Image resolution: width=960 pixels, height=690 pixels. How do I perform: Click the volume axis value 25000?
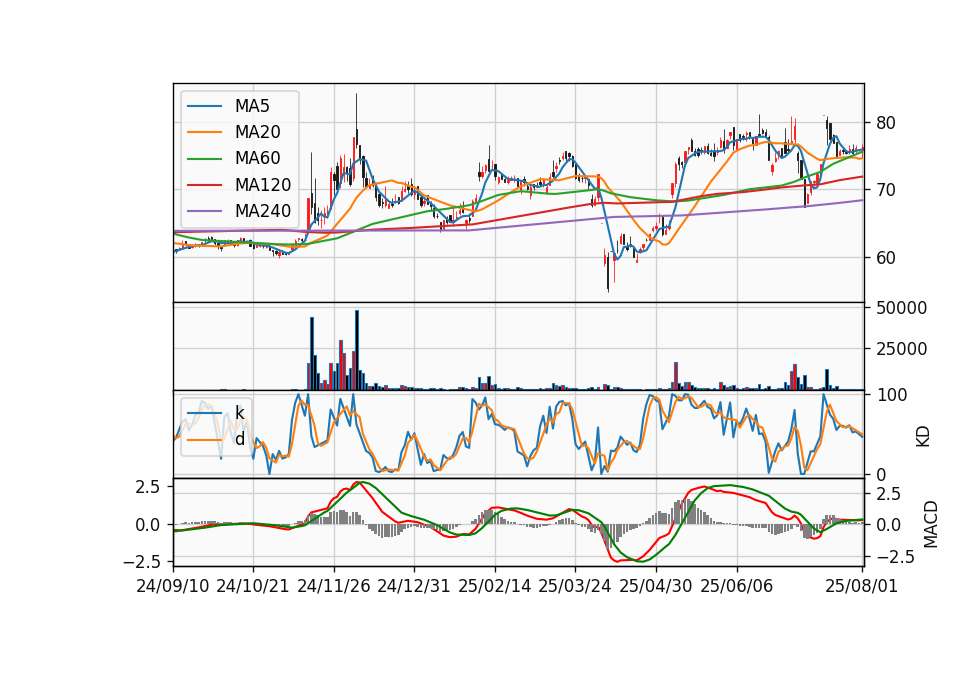coord(902,349)
